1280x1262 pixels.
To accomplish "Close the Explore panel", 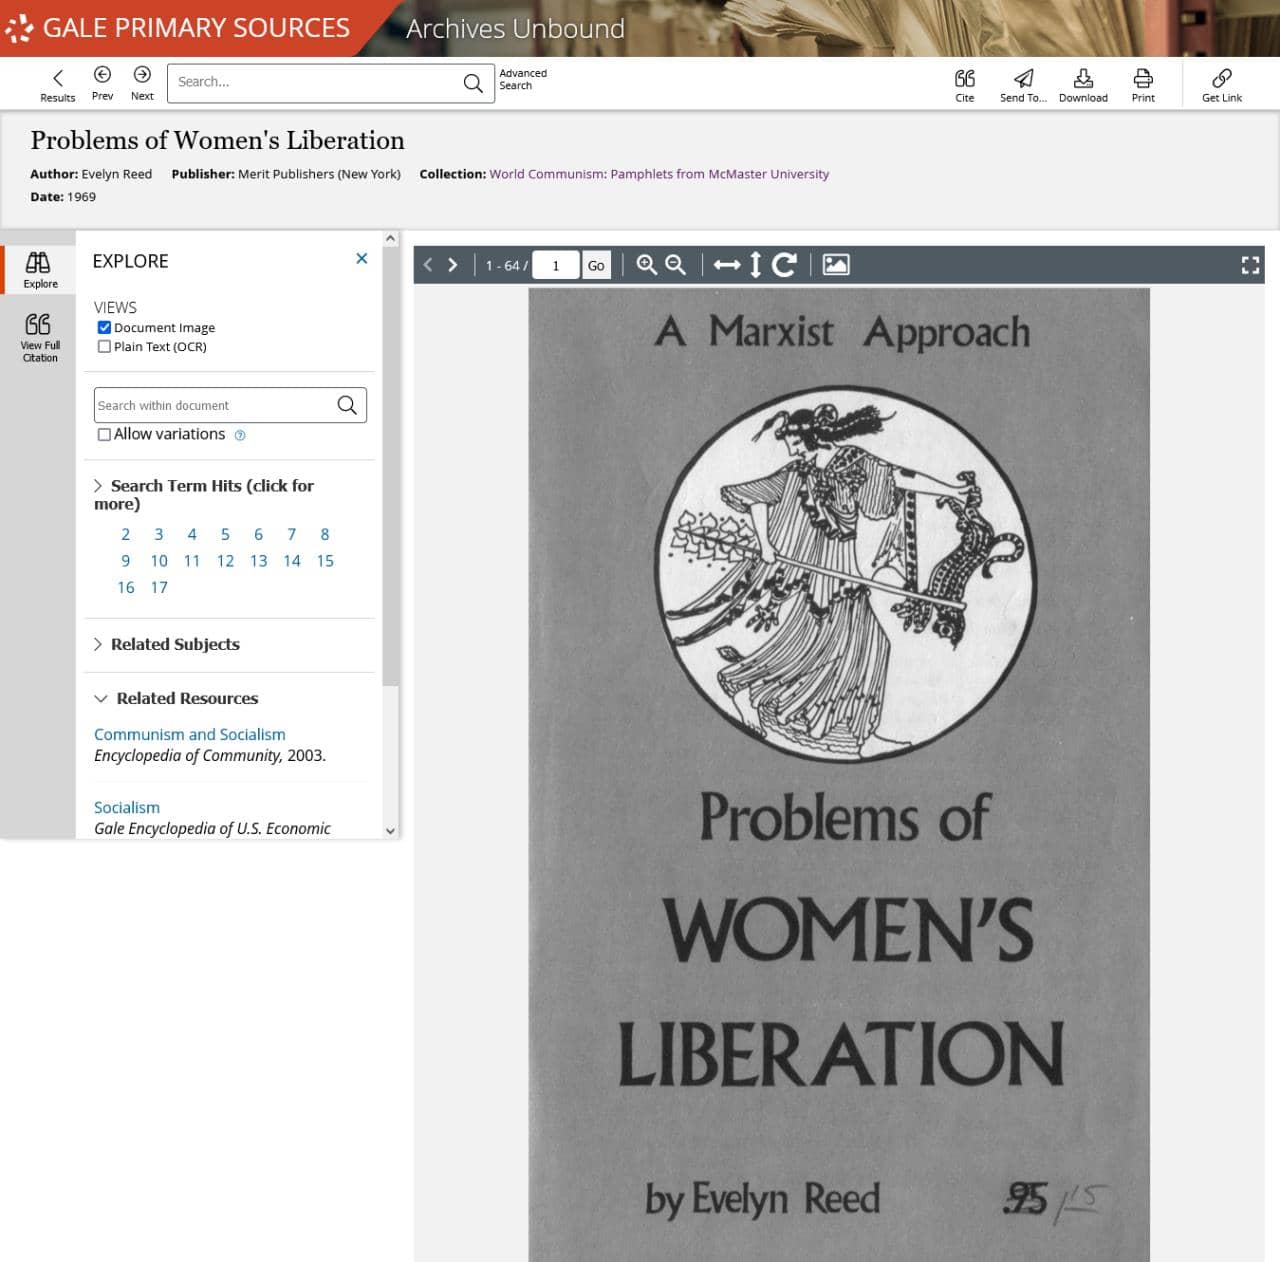I will 361,259.
